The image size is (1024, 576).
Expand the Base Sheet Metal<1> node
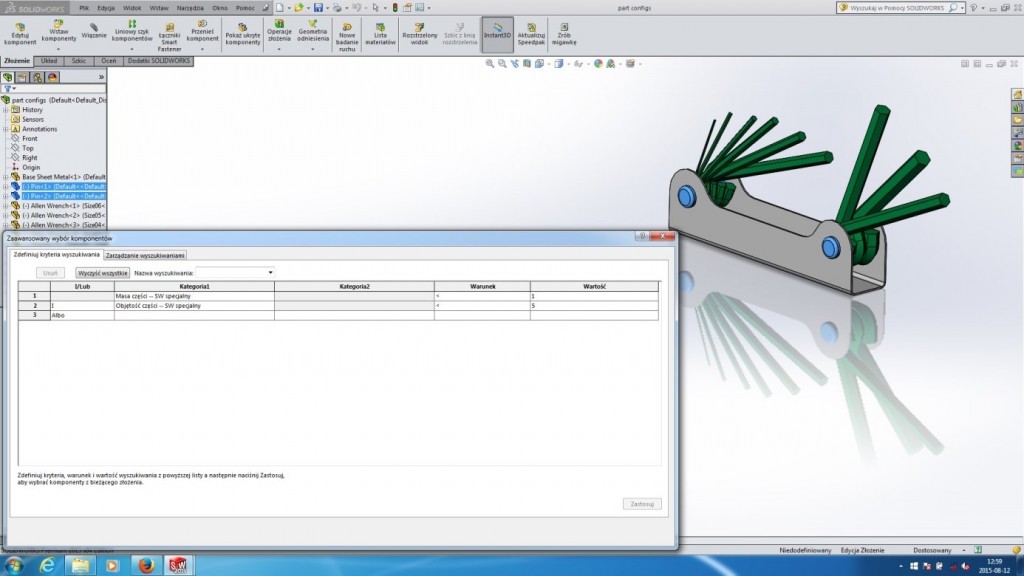[5, 177]
